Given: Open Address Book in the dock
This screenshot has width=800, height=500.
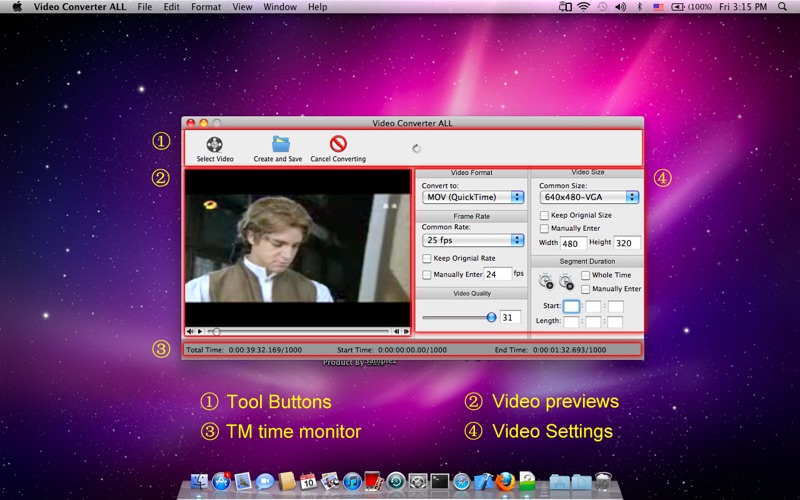Looking at the screenshot, I should (x=287, y=481).
